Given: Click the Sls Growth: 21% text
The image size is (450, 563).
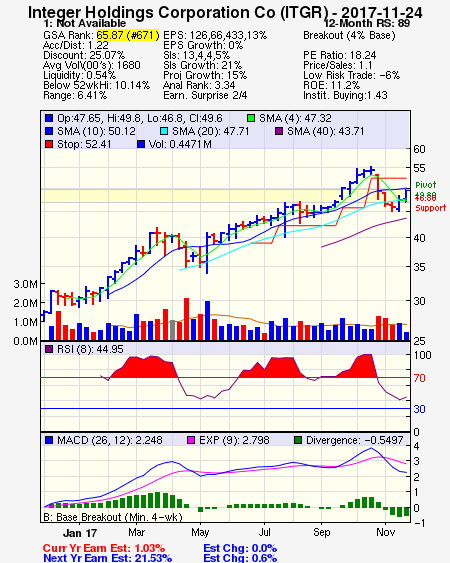Looking at the screenshot, I should click(203, 65).
